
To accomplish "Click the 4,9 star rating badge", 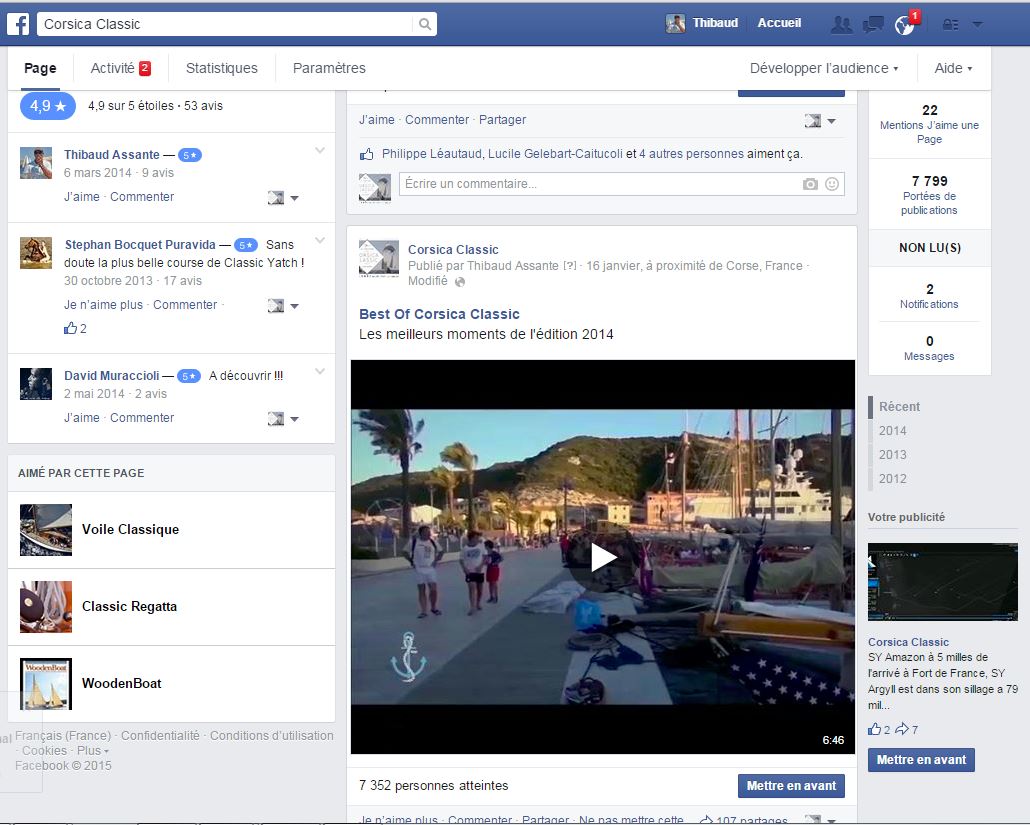I will click(48, 106).
